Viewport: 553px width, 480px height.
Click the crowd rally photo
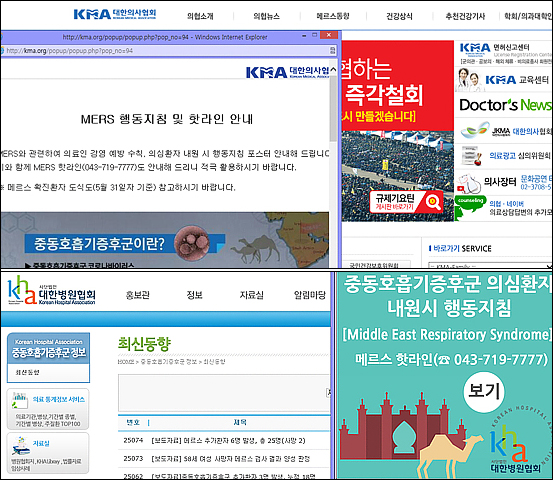pos(397,176)
